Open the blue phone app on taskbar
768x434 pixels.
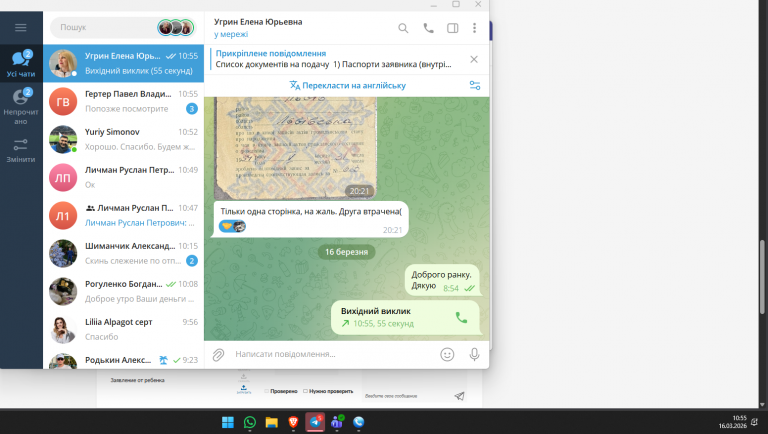pyautogui.click(x=359, y=422)
